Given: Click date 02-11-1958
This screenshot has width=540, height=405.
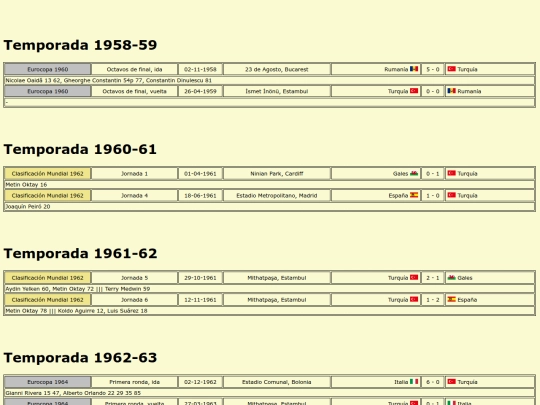Looking at the screenshot, I should tap(200, 69).
